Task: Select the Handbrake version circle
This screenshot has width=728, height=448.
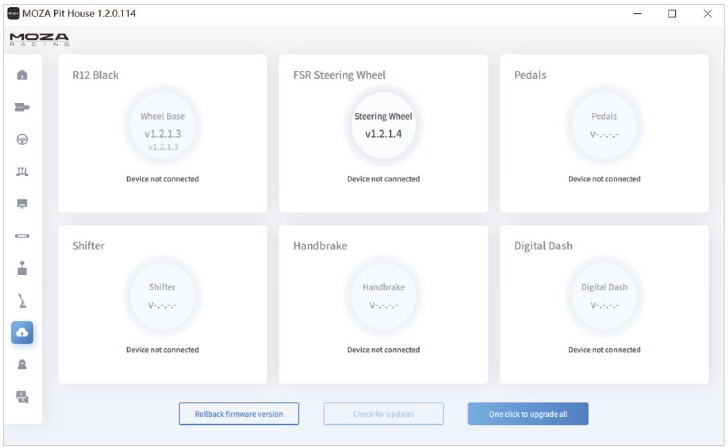Action: 384,296
